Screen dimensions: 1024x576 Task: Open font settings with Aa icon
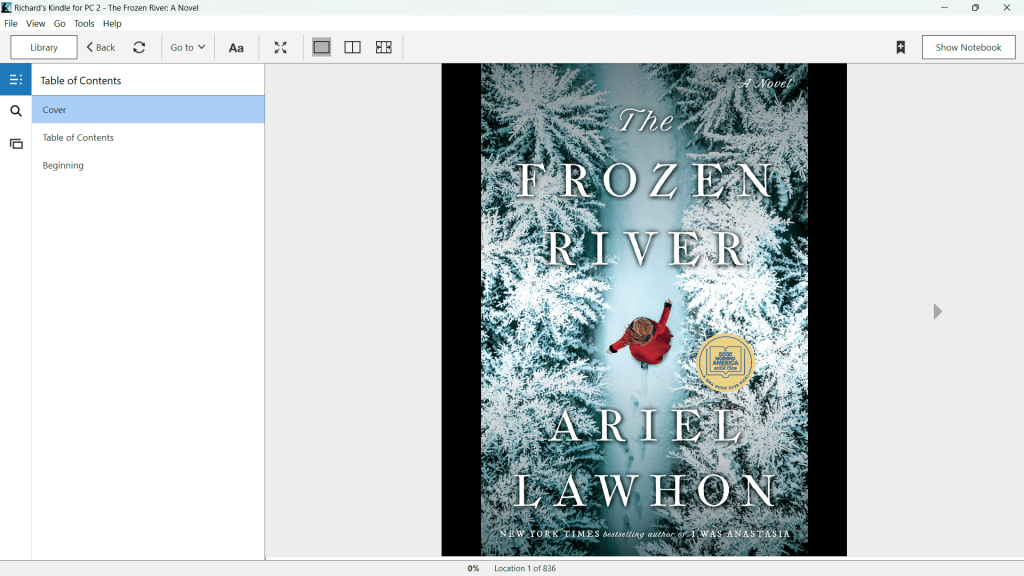pos(236,47)
